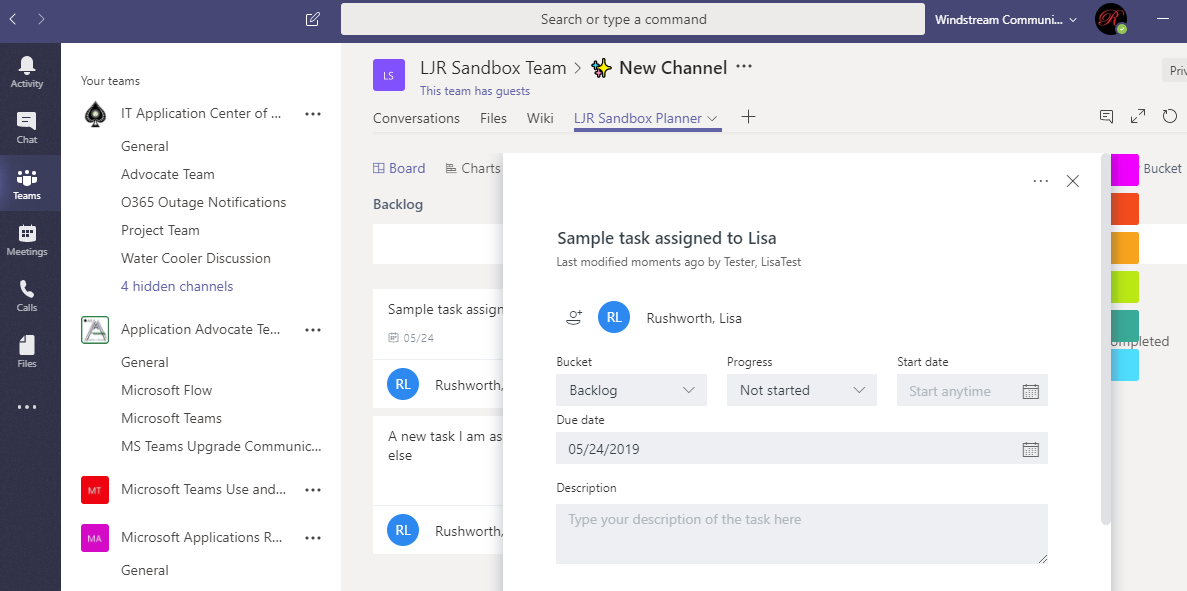Viewport: 1187px width, 591px height.
Task: Show more apps in the sidebar
Action: click(27, 407)
